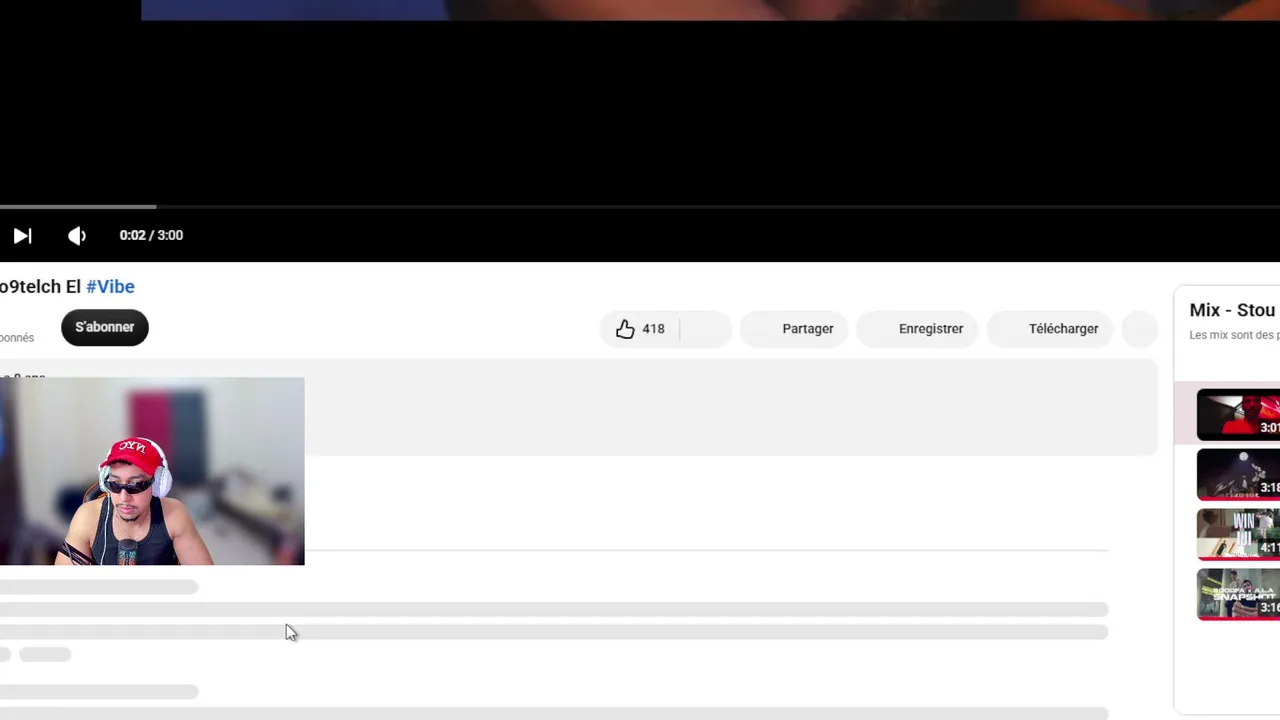Open the #Vibe hashtag link
This screenshot has height=720, width=1280.
(x=110, y=287)
